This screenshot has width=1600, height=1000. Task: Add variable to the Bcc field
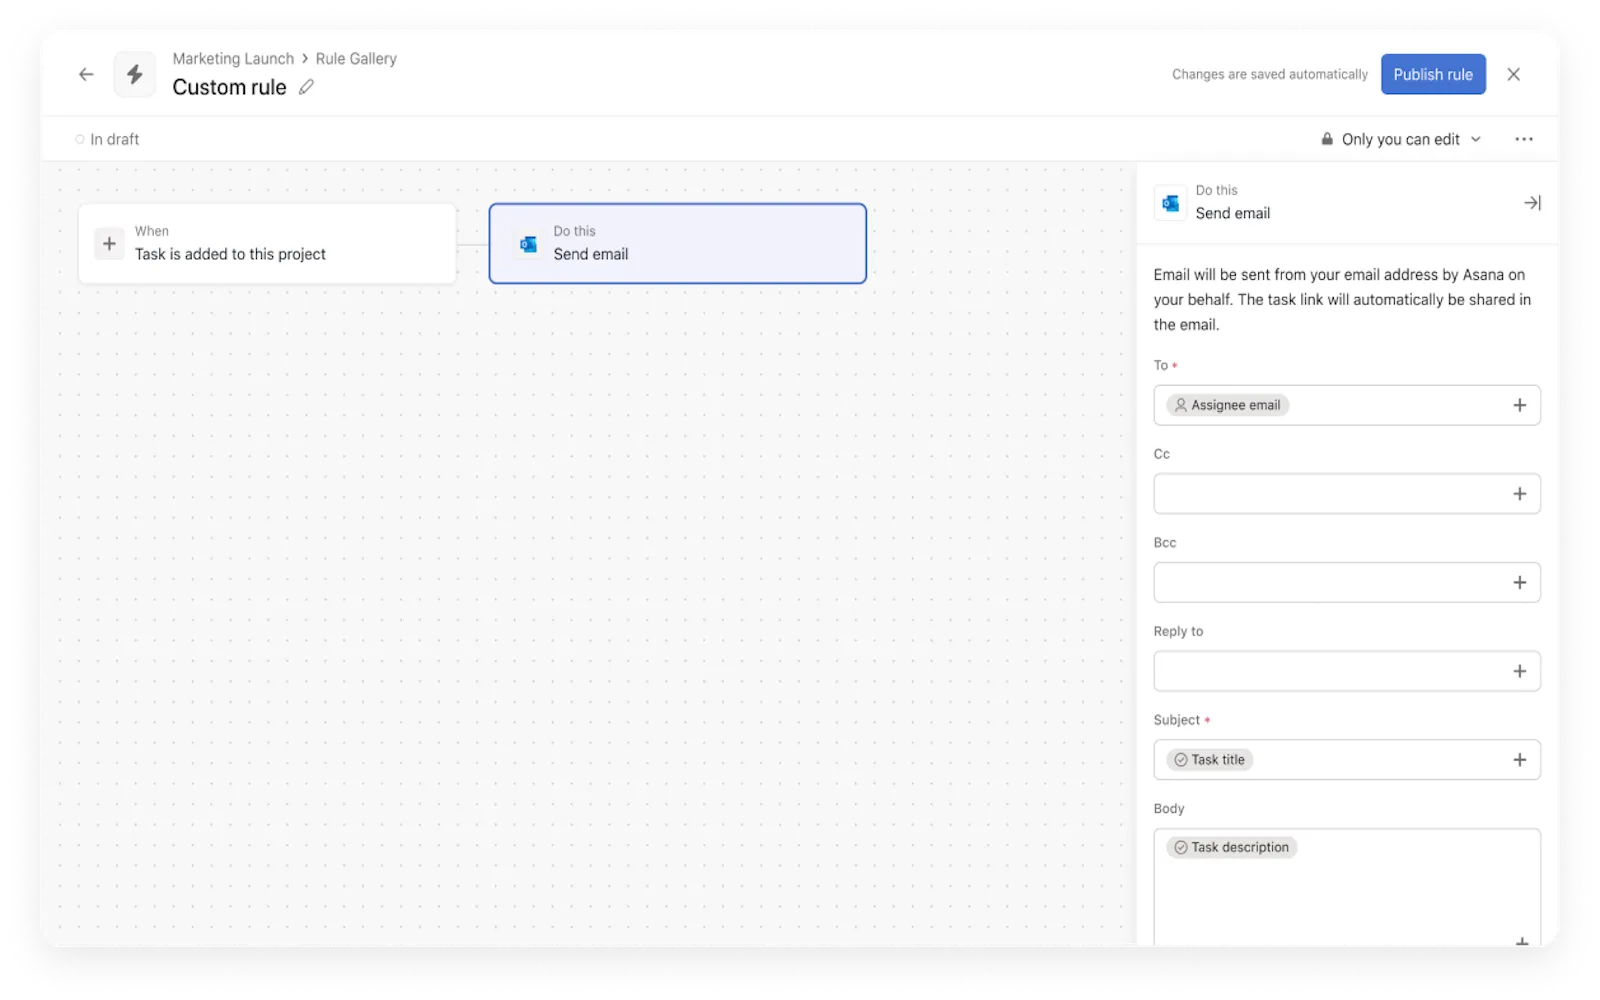click(x=1519, y=582)
